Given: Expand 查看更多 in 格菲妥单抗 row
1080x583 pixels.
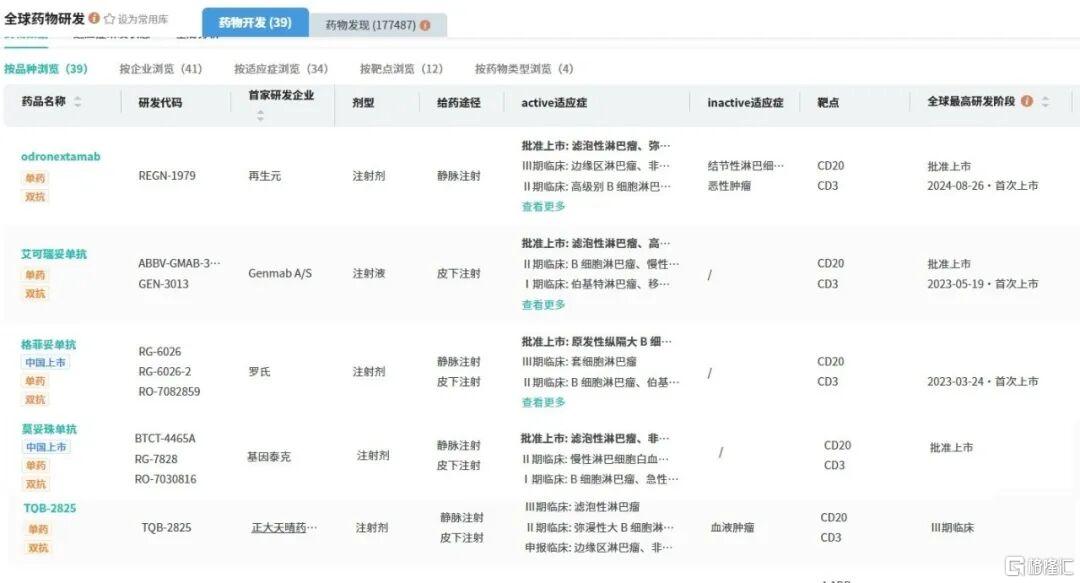Looking at the screenshot, I should (543, 402).
